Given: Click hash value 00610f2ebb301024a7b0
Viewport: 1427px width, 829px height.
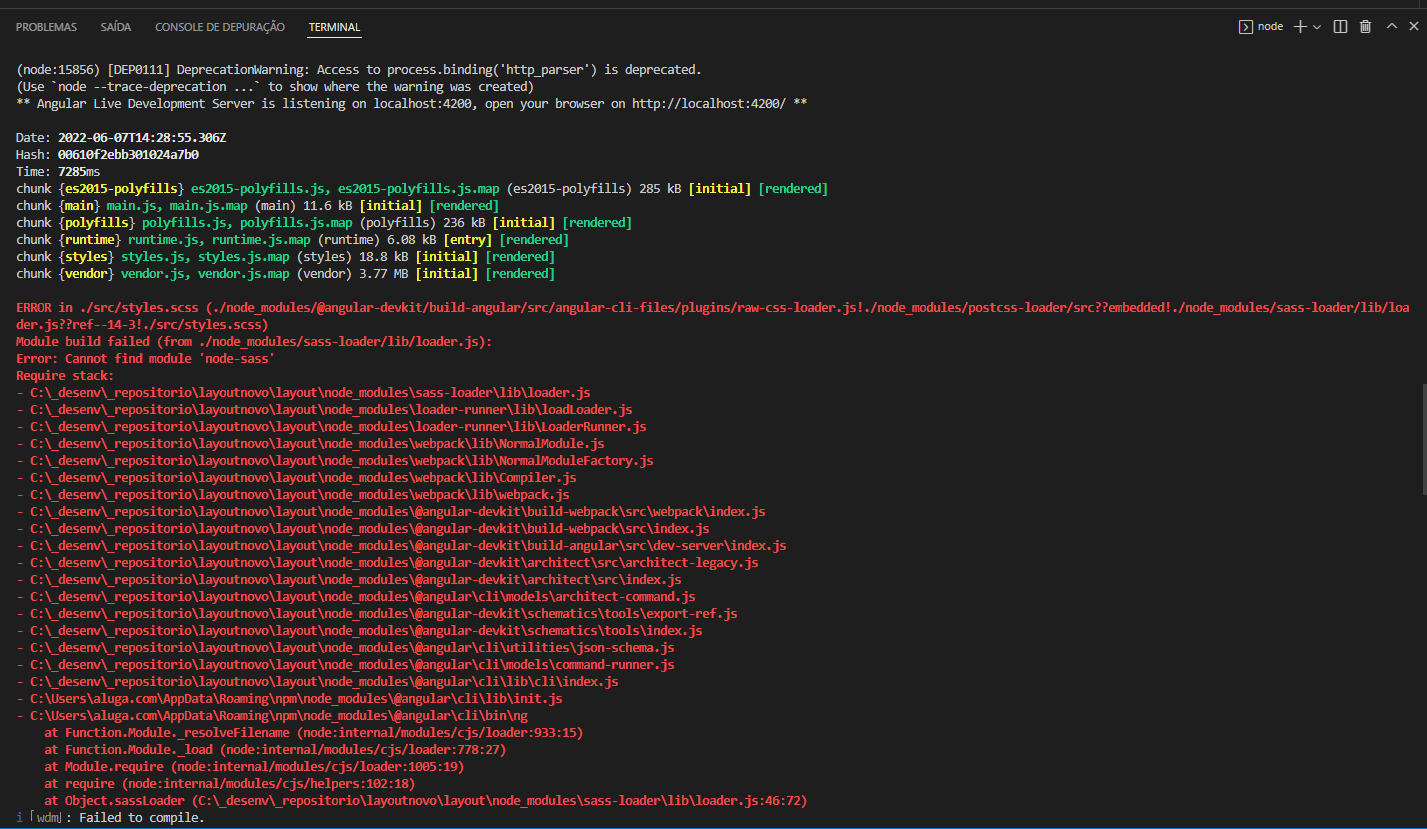Looking at the screenshot, I should pos(128,155).
